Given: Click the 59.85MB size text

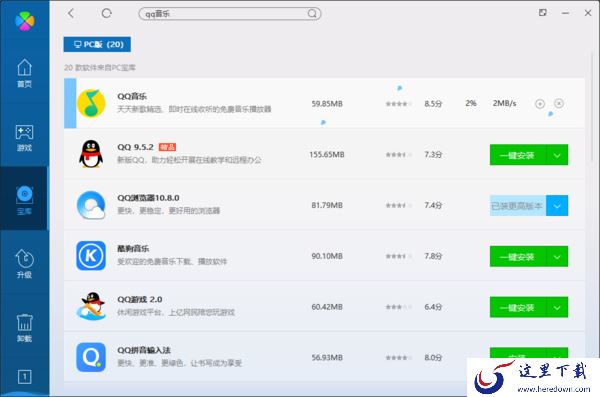Looking at the screenshot, I should point(327,104).
